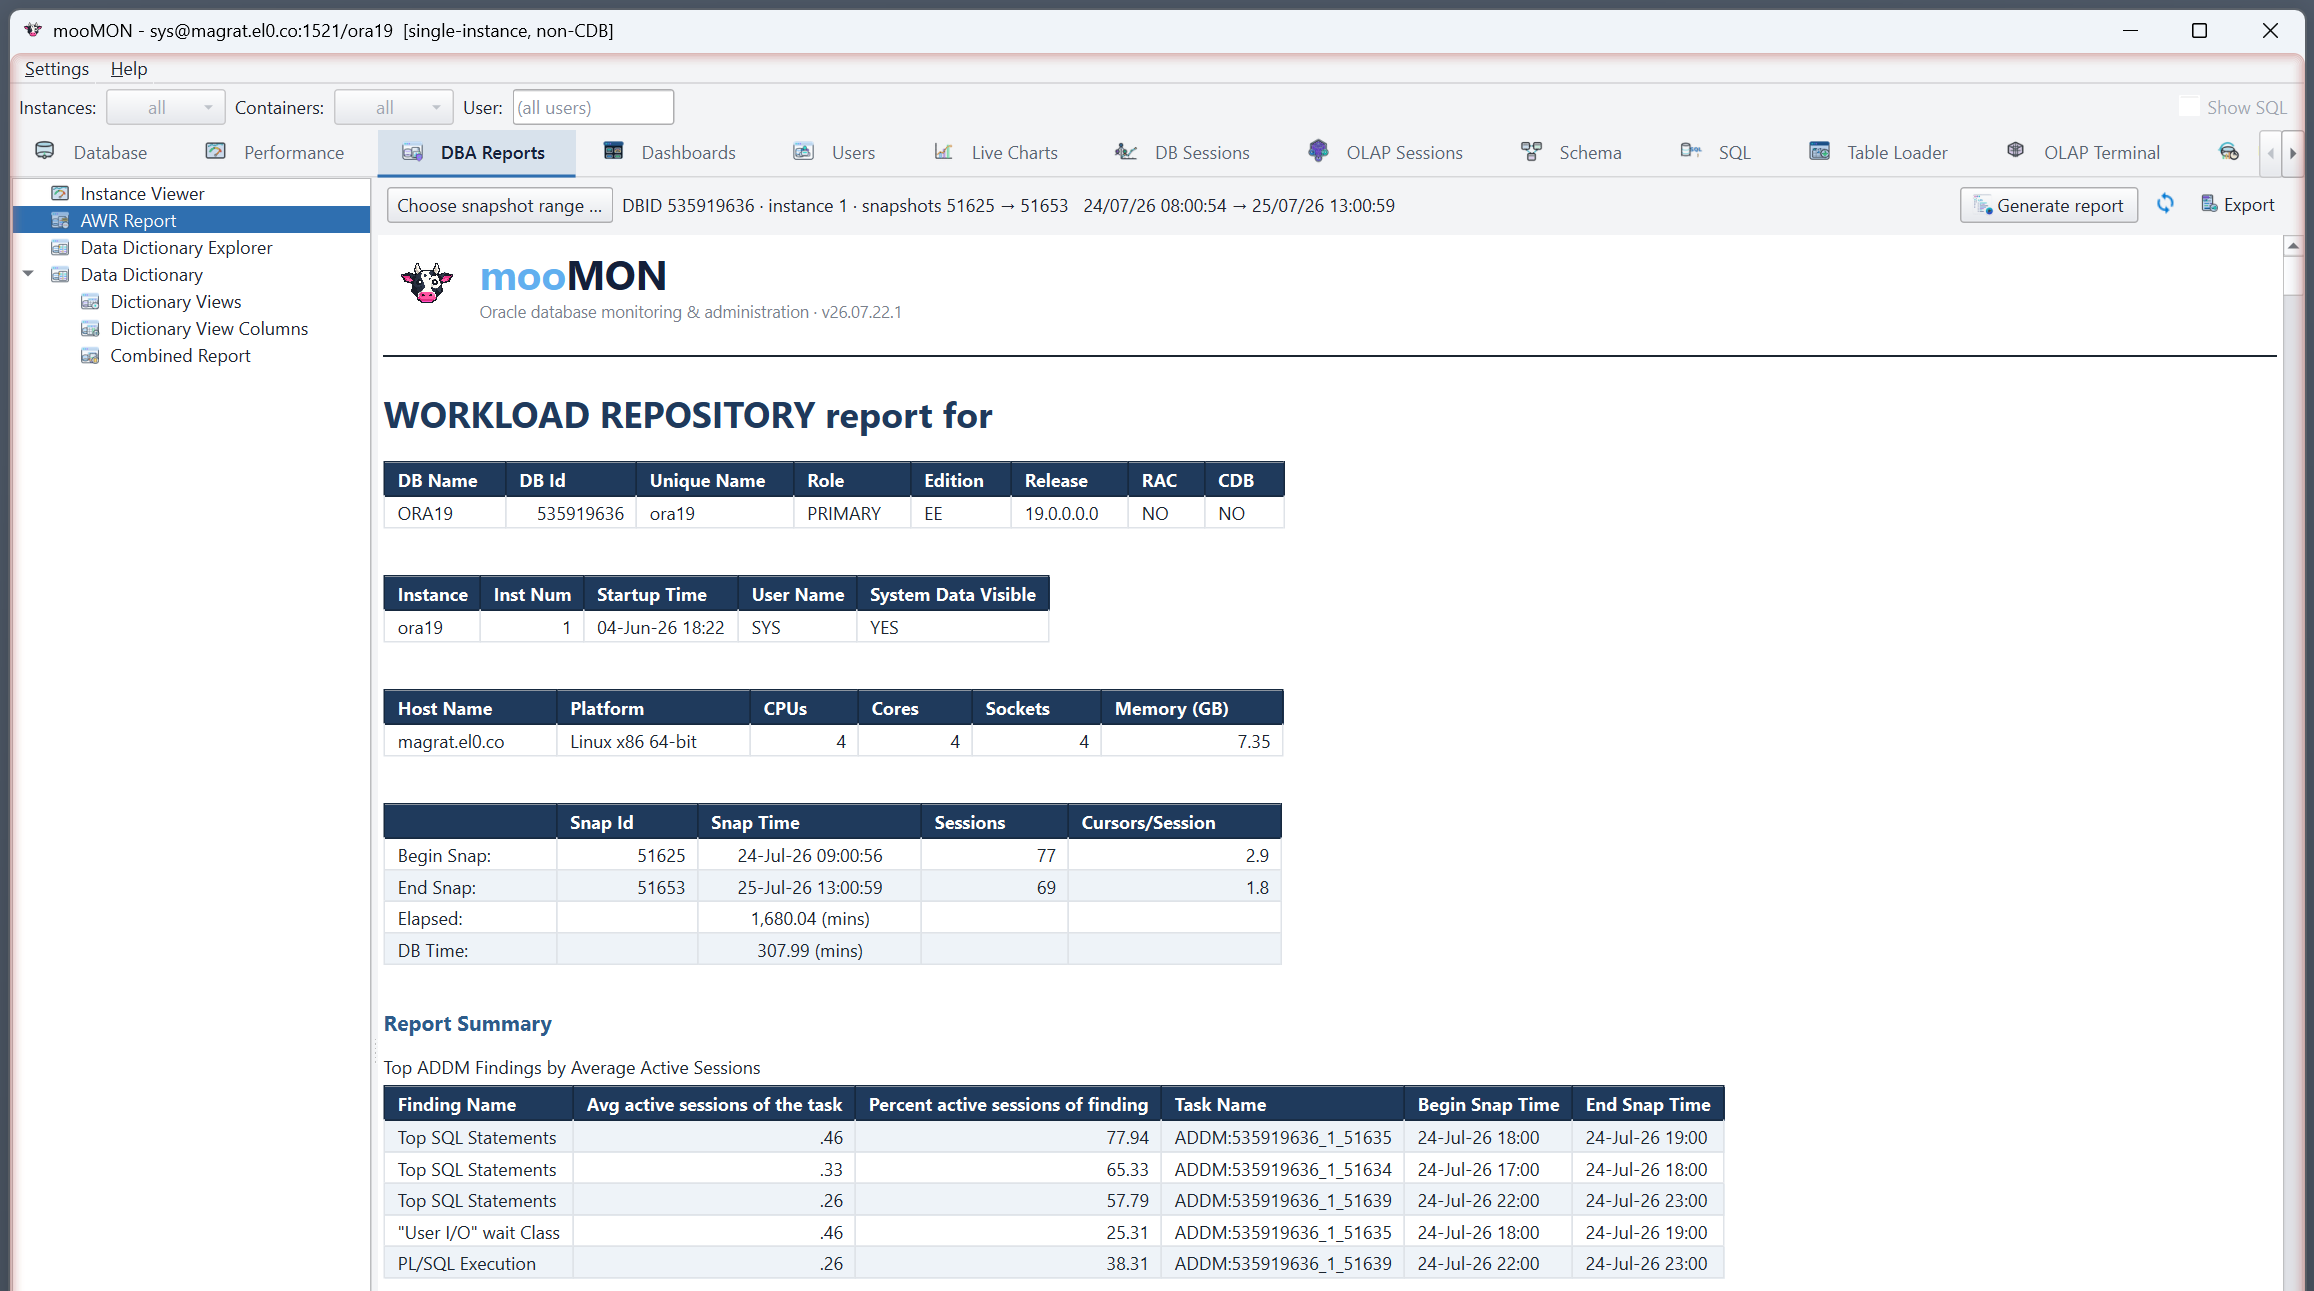Click the mooMON title bar app icon

(x=33, y=30)
